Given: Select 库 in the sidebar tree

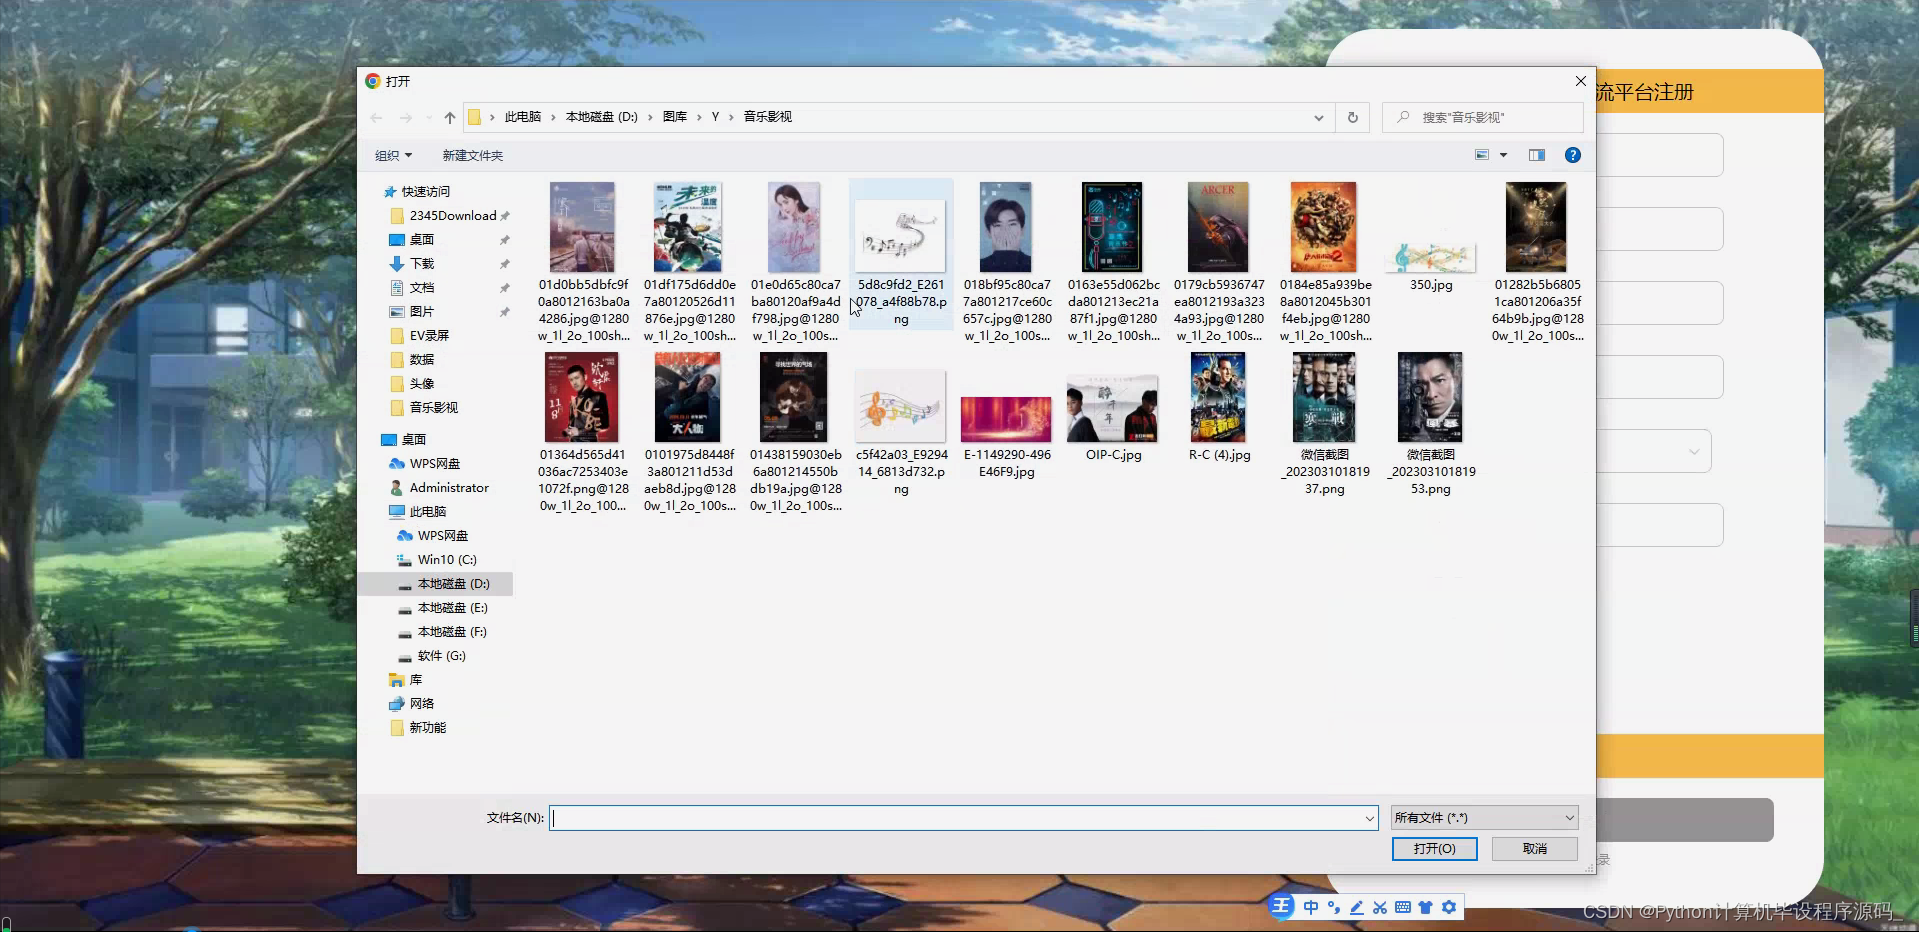Looking at the screenshot, I should click(416, 679).
